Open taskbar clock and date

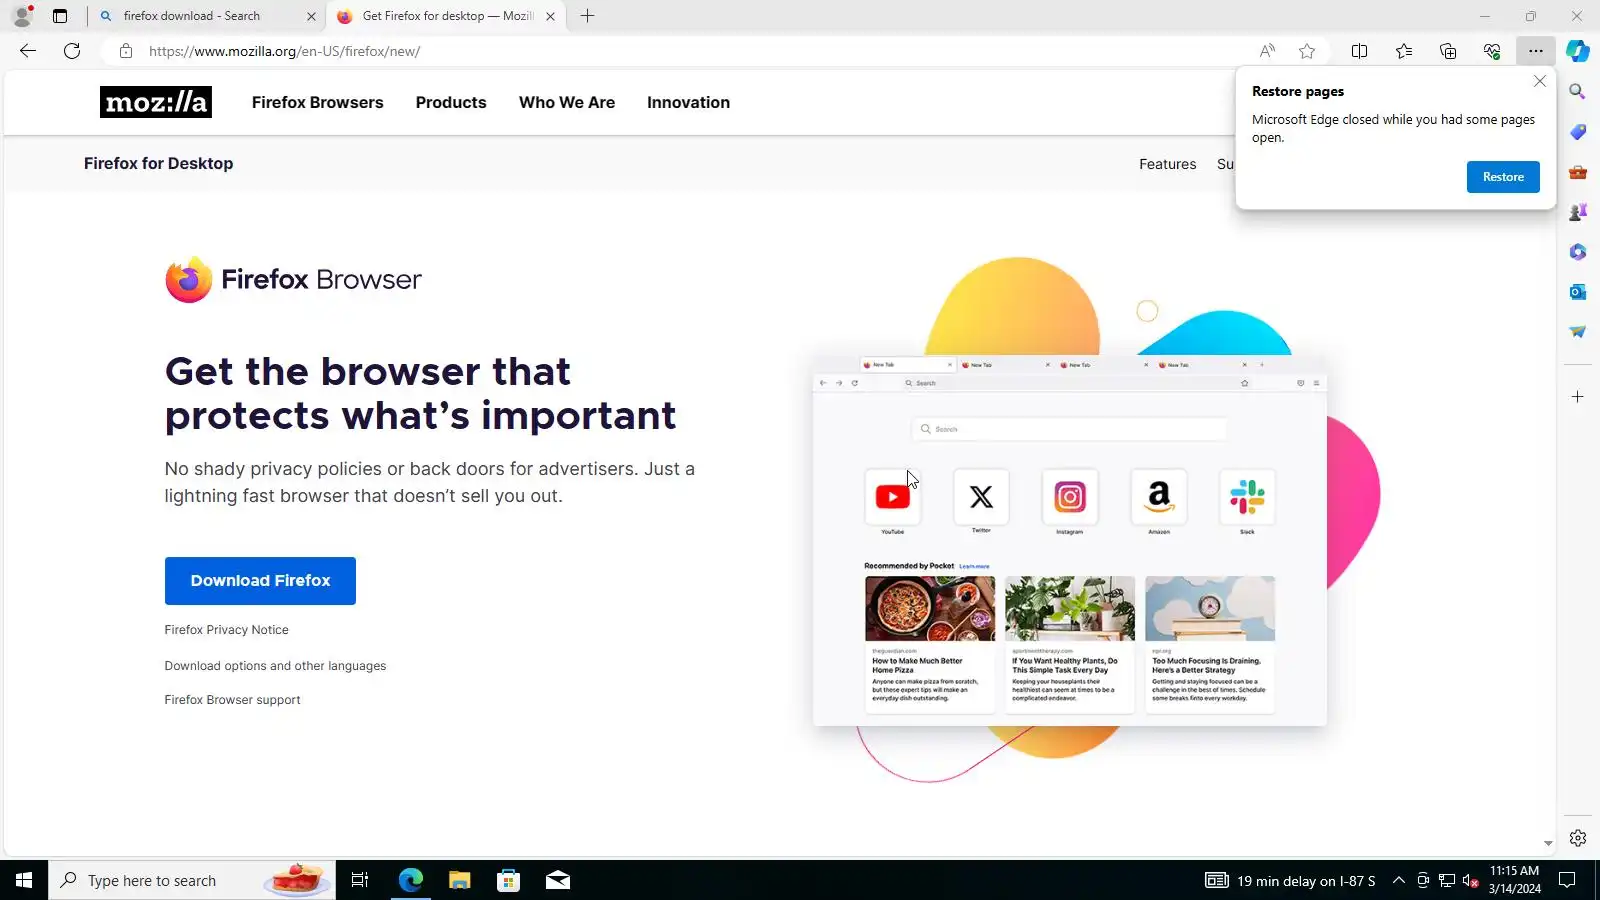1514,880
